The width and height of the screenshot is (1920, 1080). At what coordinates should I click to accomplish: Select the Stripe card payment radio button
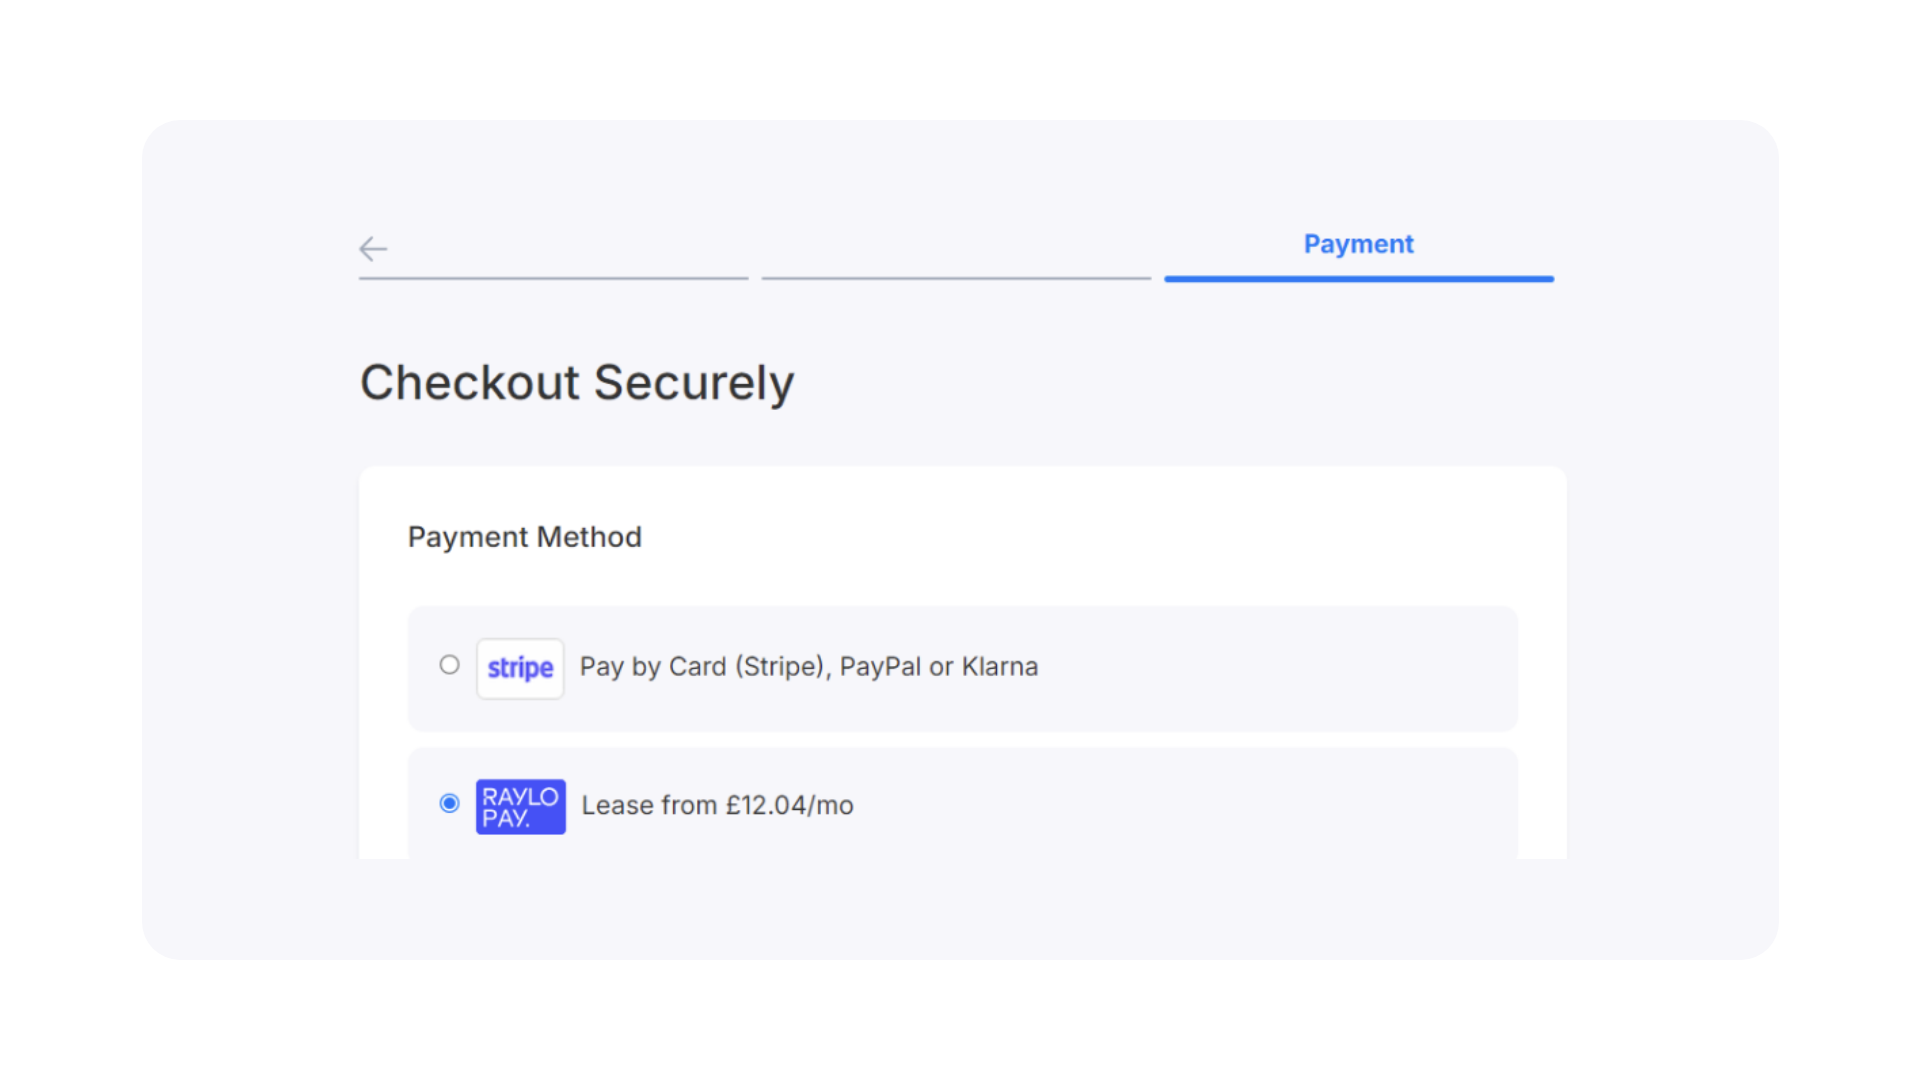tap(449, 665)
